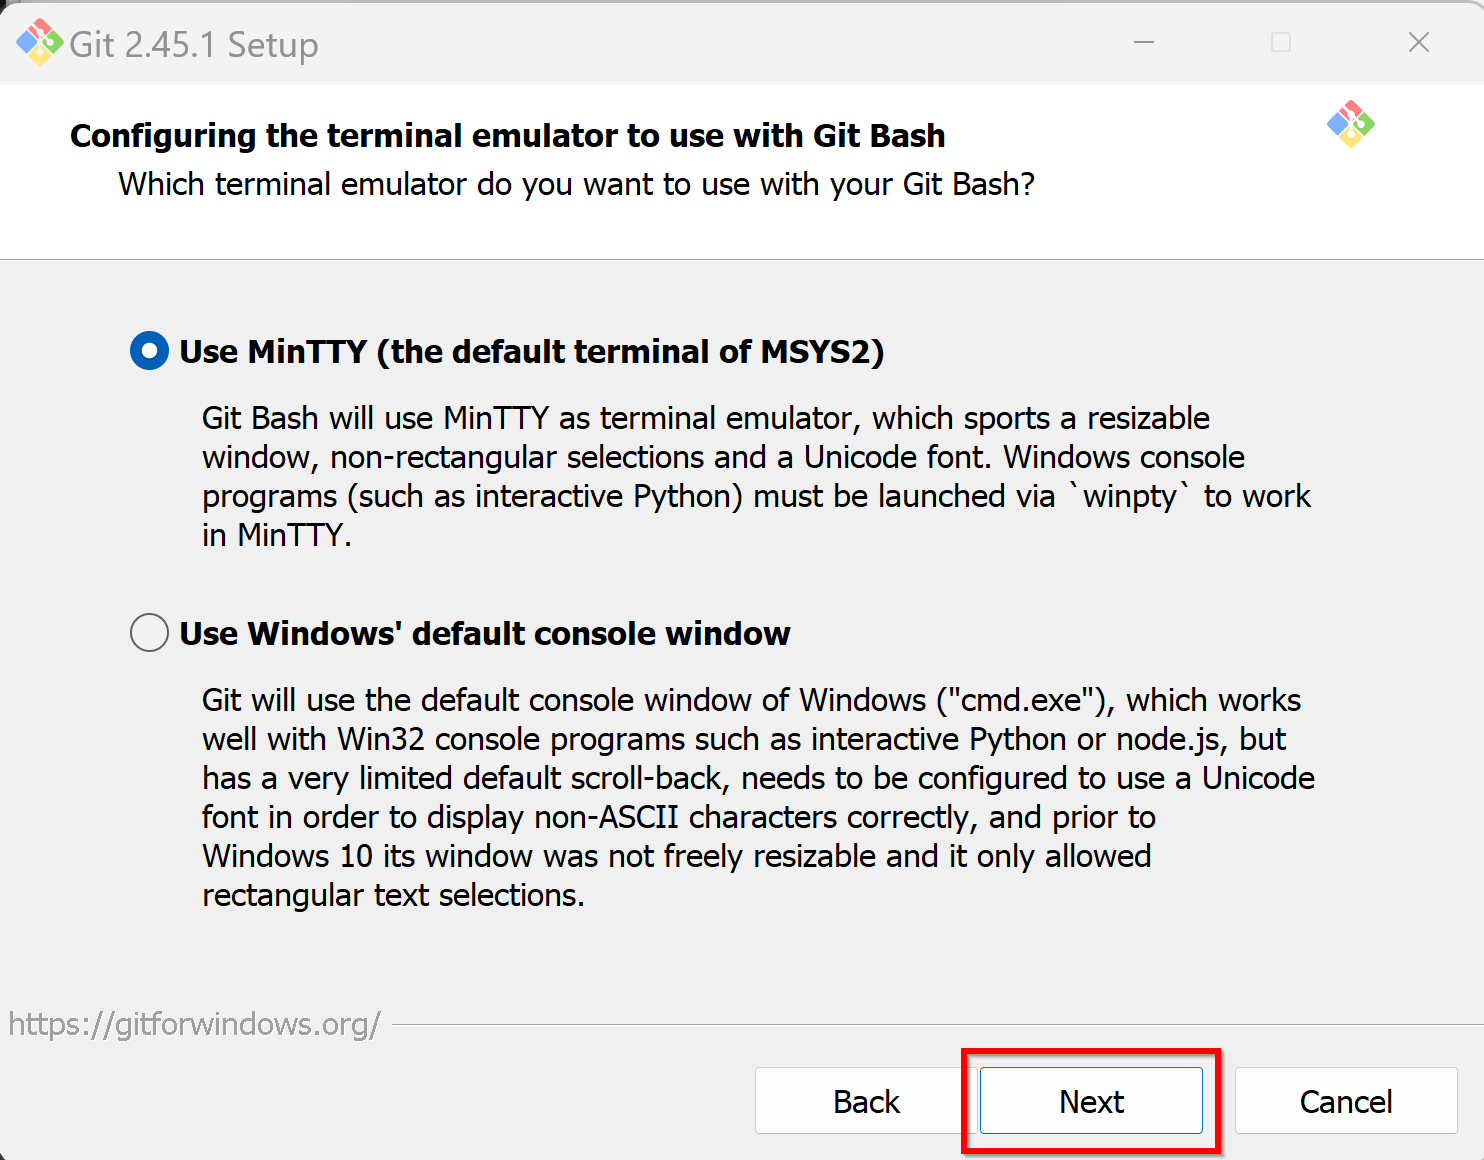Click the 'Configuring the terminal emulator' heading
Image resolution: width=1484 pixels, height=1160 pixels.
coord(508,135)
